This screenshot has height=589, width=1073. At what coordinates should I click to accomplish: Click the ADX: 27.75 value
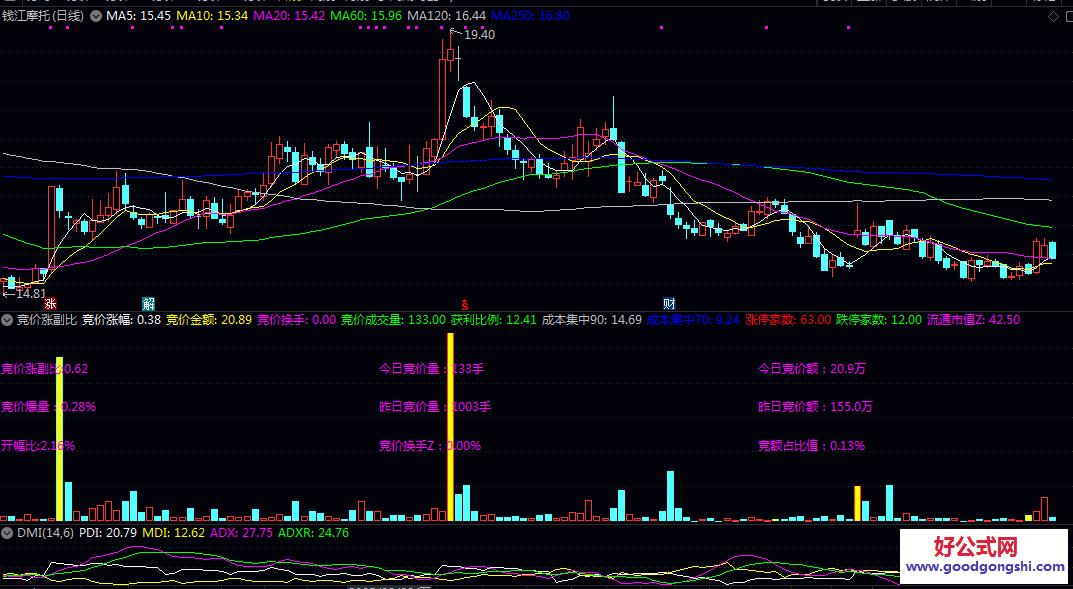click(x=242, y=532)
